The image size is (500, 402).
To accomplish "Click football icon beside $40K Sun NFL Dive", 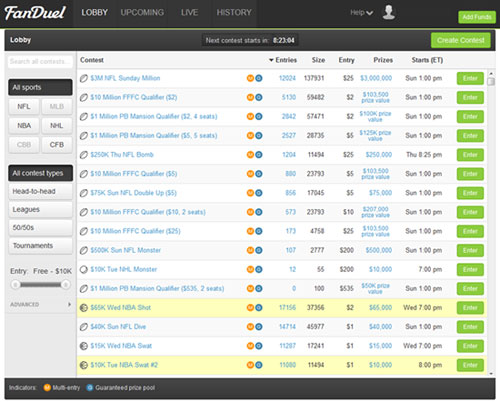I will pos(84,327).
